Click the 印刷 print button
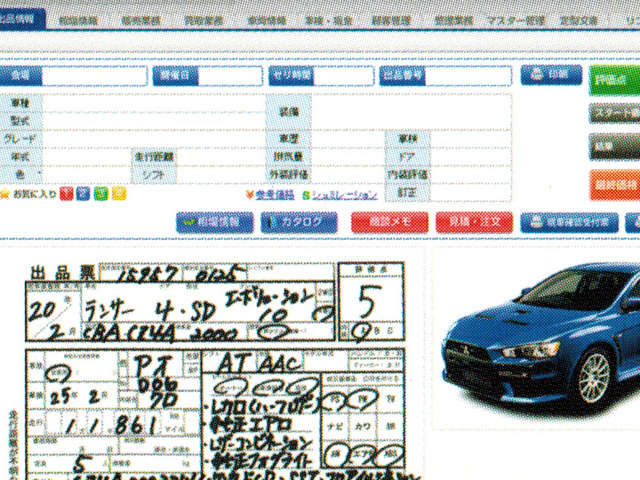This screenshot has width=640, height=480. [x=551, y=75]
